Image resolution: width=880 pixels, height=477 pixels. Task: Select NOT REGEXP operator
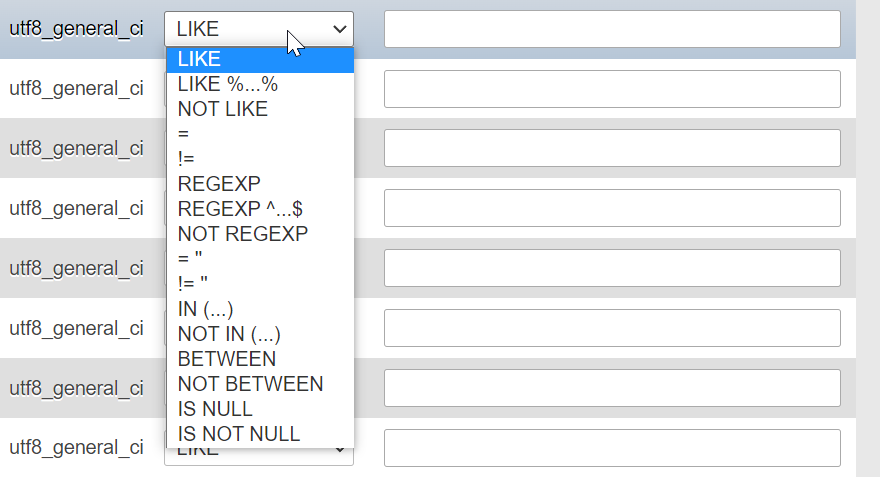pos(260,234)
